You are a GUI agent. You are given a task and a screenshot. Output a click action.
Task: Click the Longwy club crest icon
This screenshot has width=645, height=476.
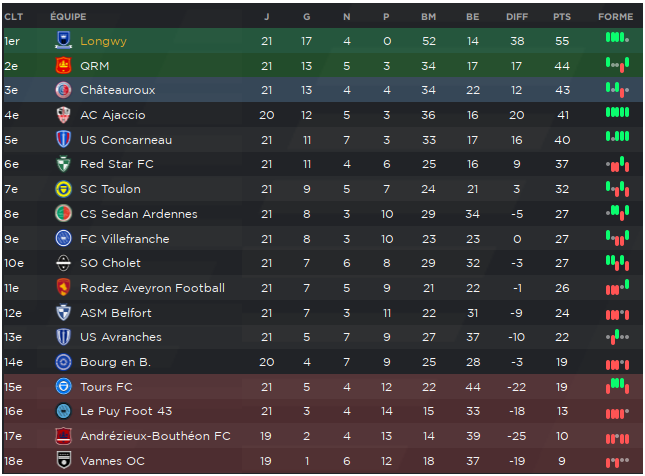pyautogui.click(x=63, y=40)
